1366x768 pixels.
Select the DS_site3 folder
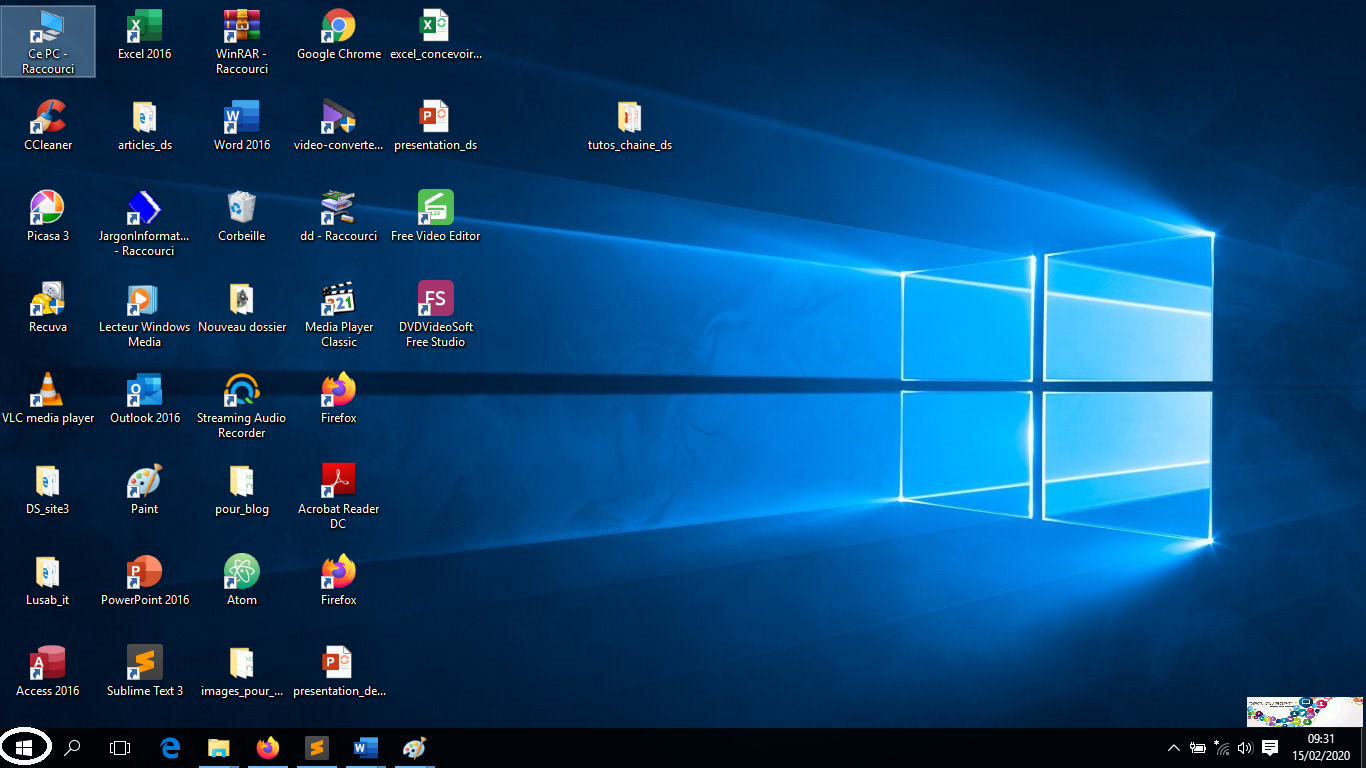(48, 490)
